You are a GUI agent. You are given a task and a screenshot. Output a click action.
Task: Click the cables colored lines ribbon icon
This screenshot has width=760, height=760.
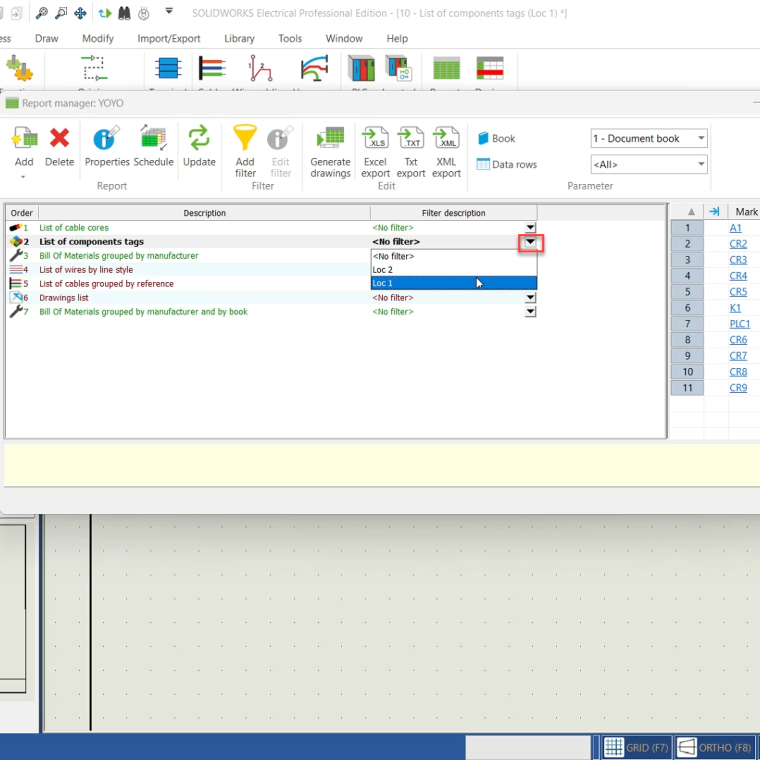[x=212, y=68]
